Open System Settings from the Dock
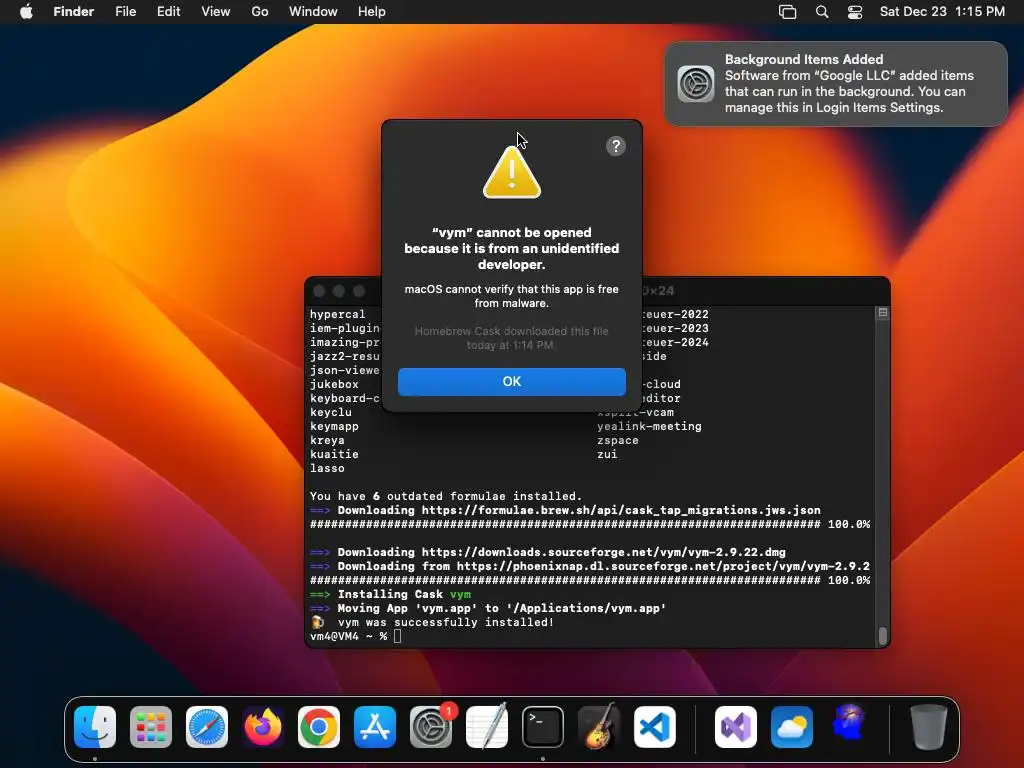This screenshot has height=768, width=1024. click(x=431, y=726)
